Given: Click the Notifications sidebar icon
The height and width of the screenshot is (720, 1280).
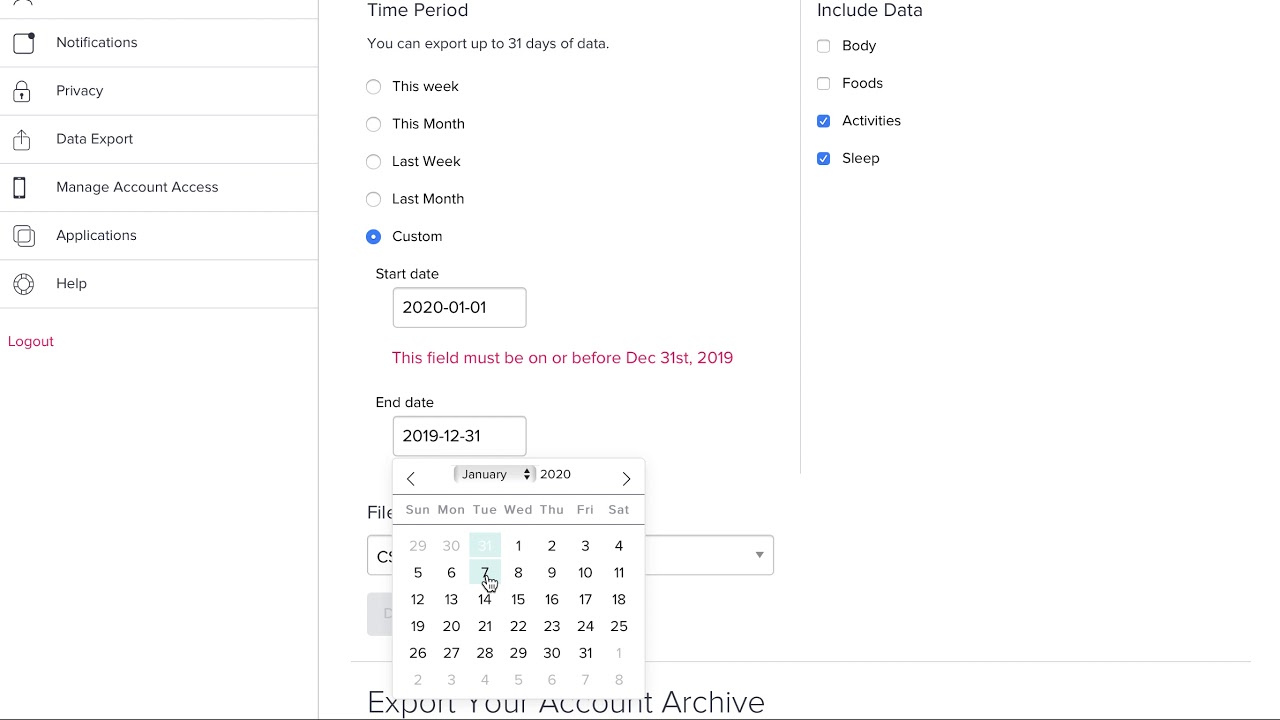Looking at the screenshot, I should (x=24, y=43).
